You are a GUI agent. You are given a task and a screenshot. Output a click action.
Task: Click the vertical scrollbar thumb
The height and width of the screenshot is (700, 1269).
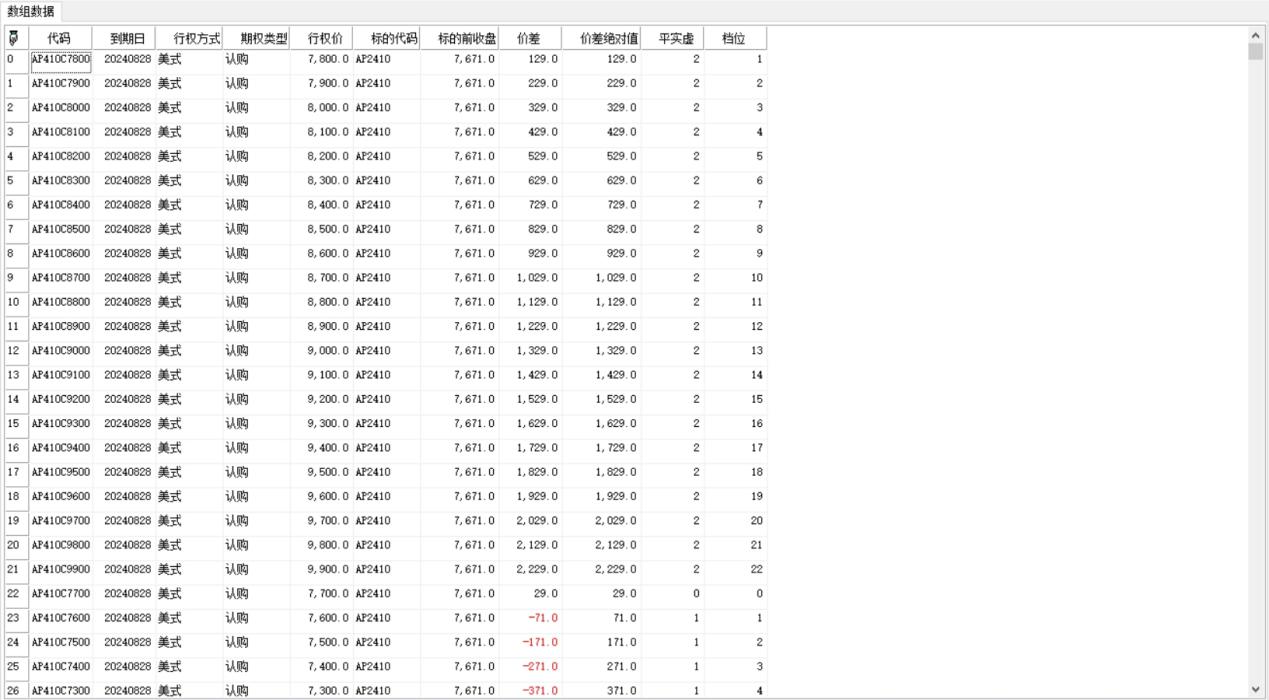point(1256,52)
